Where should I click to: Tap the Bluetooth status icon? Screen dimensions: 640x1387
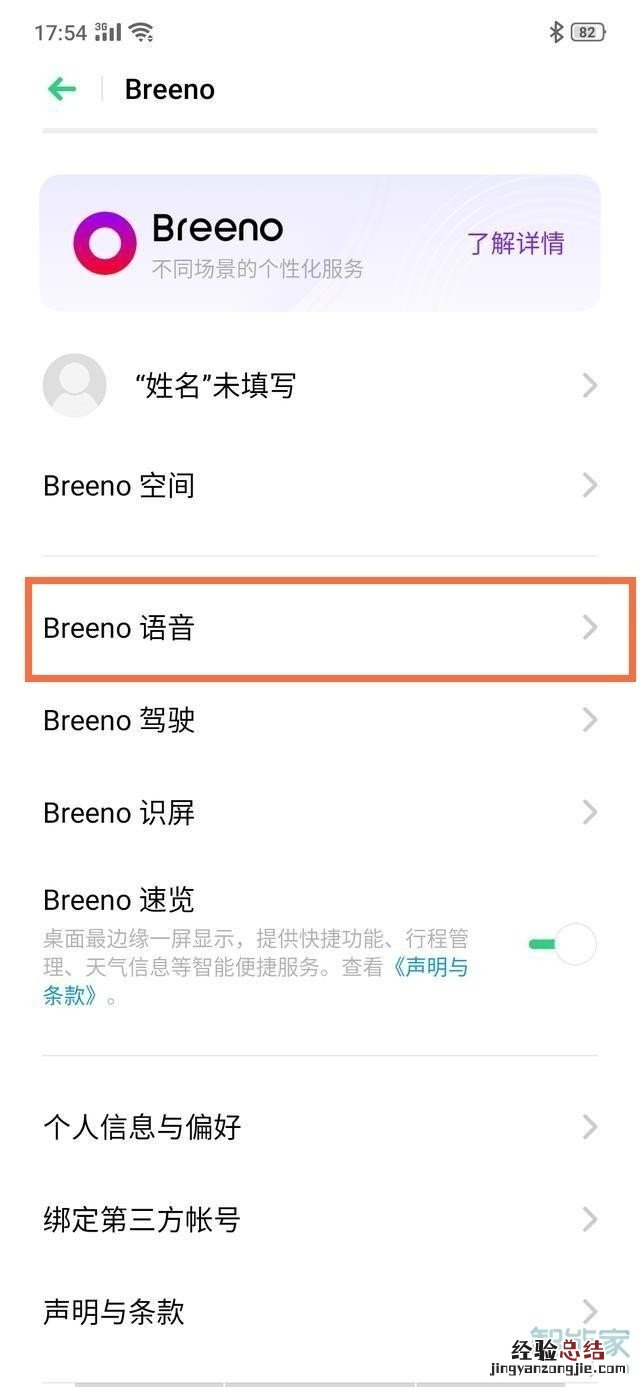[x=557, y=32]
